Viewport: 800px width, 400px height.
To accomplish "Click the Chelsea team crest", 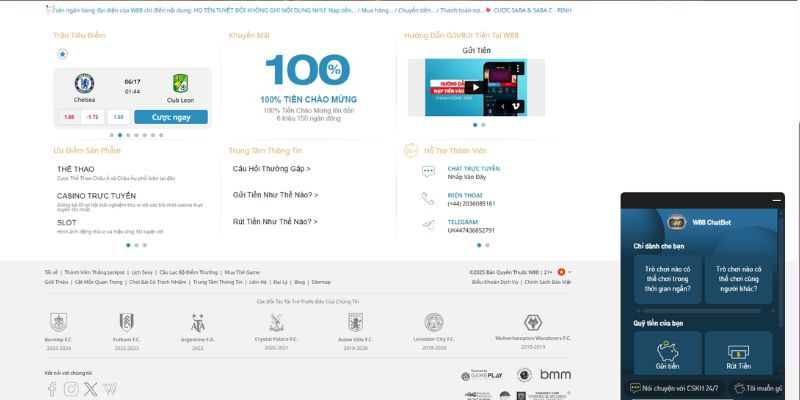I will coord(84,84).
